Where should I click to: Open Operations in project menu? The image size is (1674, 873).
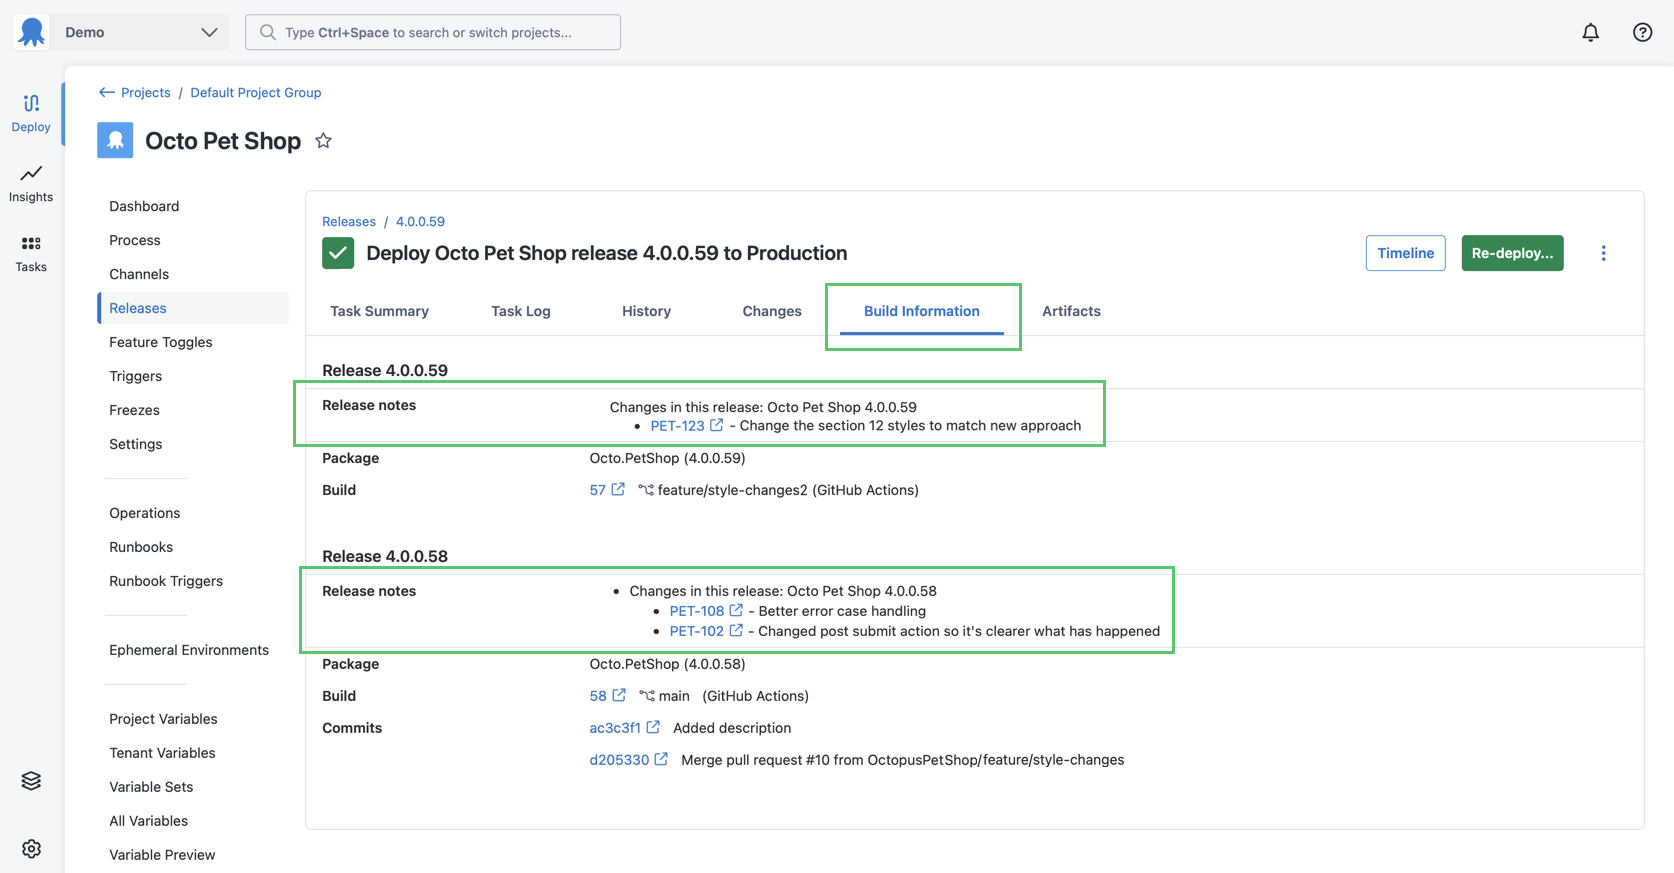click(145, 513)
